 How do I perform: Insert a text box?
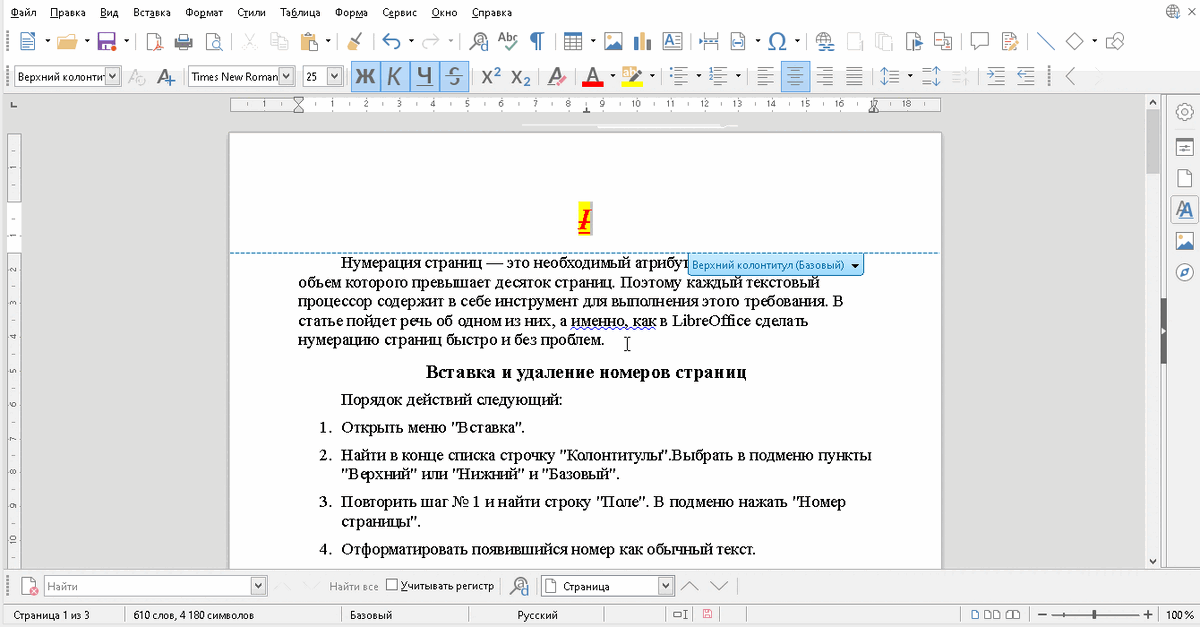[x=673, y=42]
